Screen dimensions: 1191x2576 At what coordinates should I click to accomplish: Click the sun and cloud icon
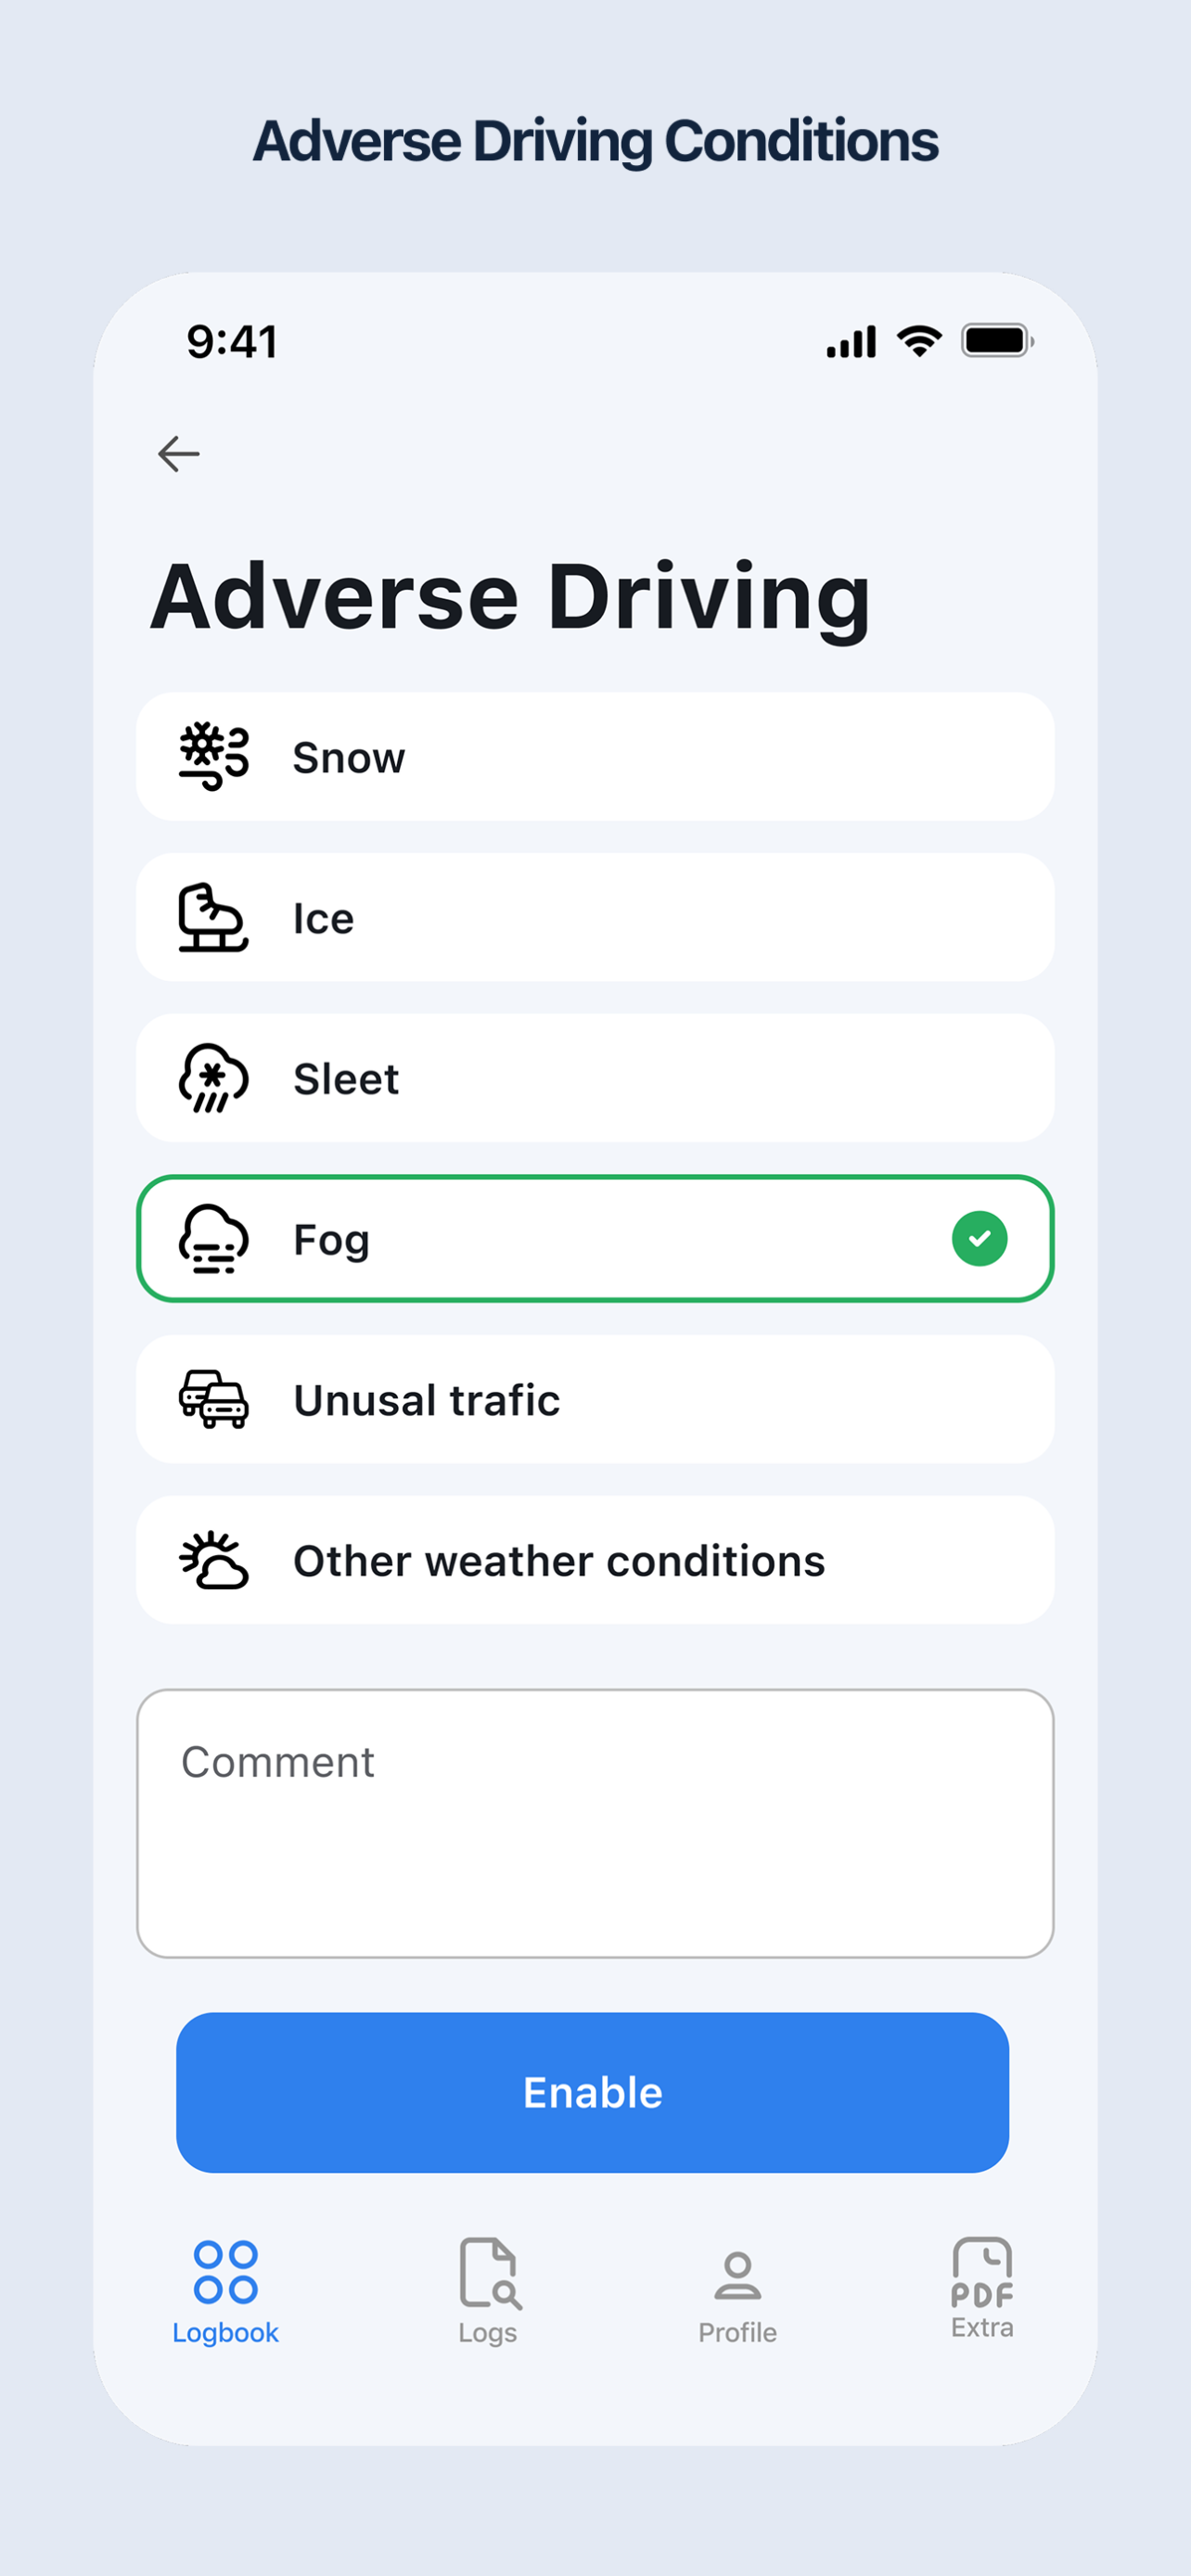[213, 1560]
